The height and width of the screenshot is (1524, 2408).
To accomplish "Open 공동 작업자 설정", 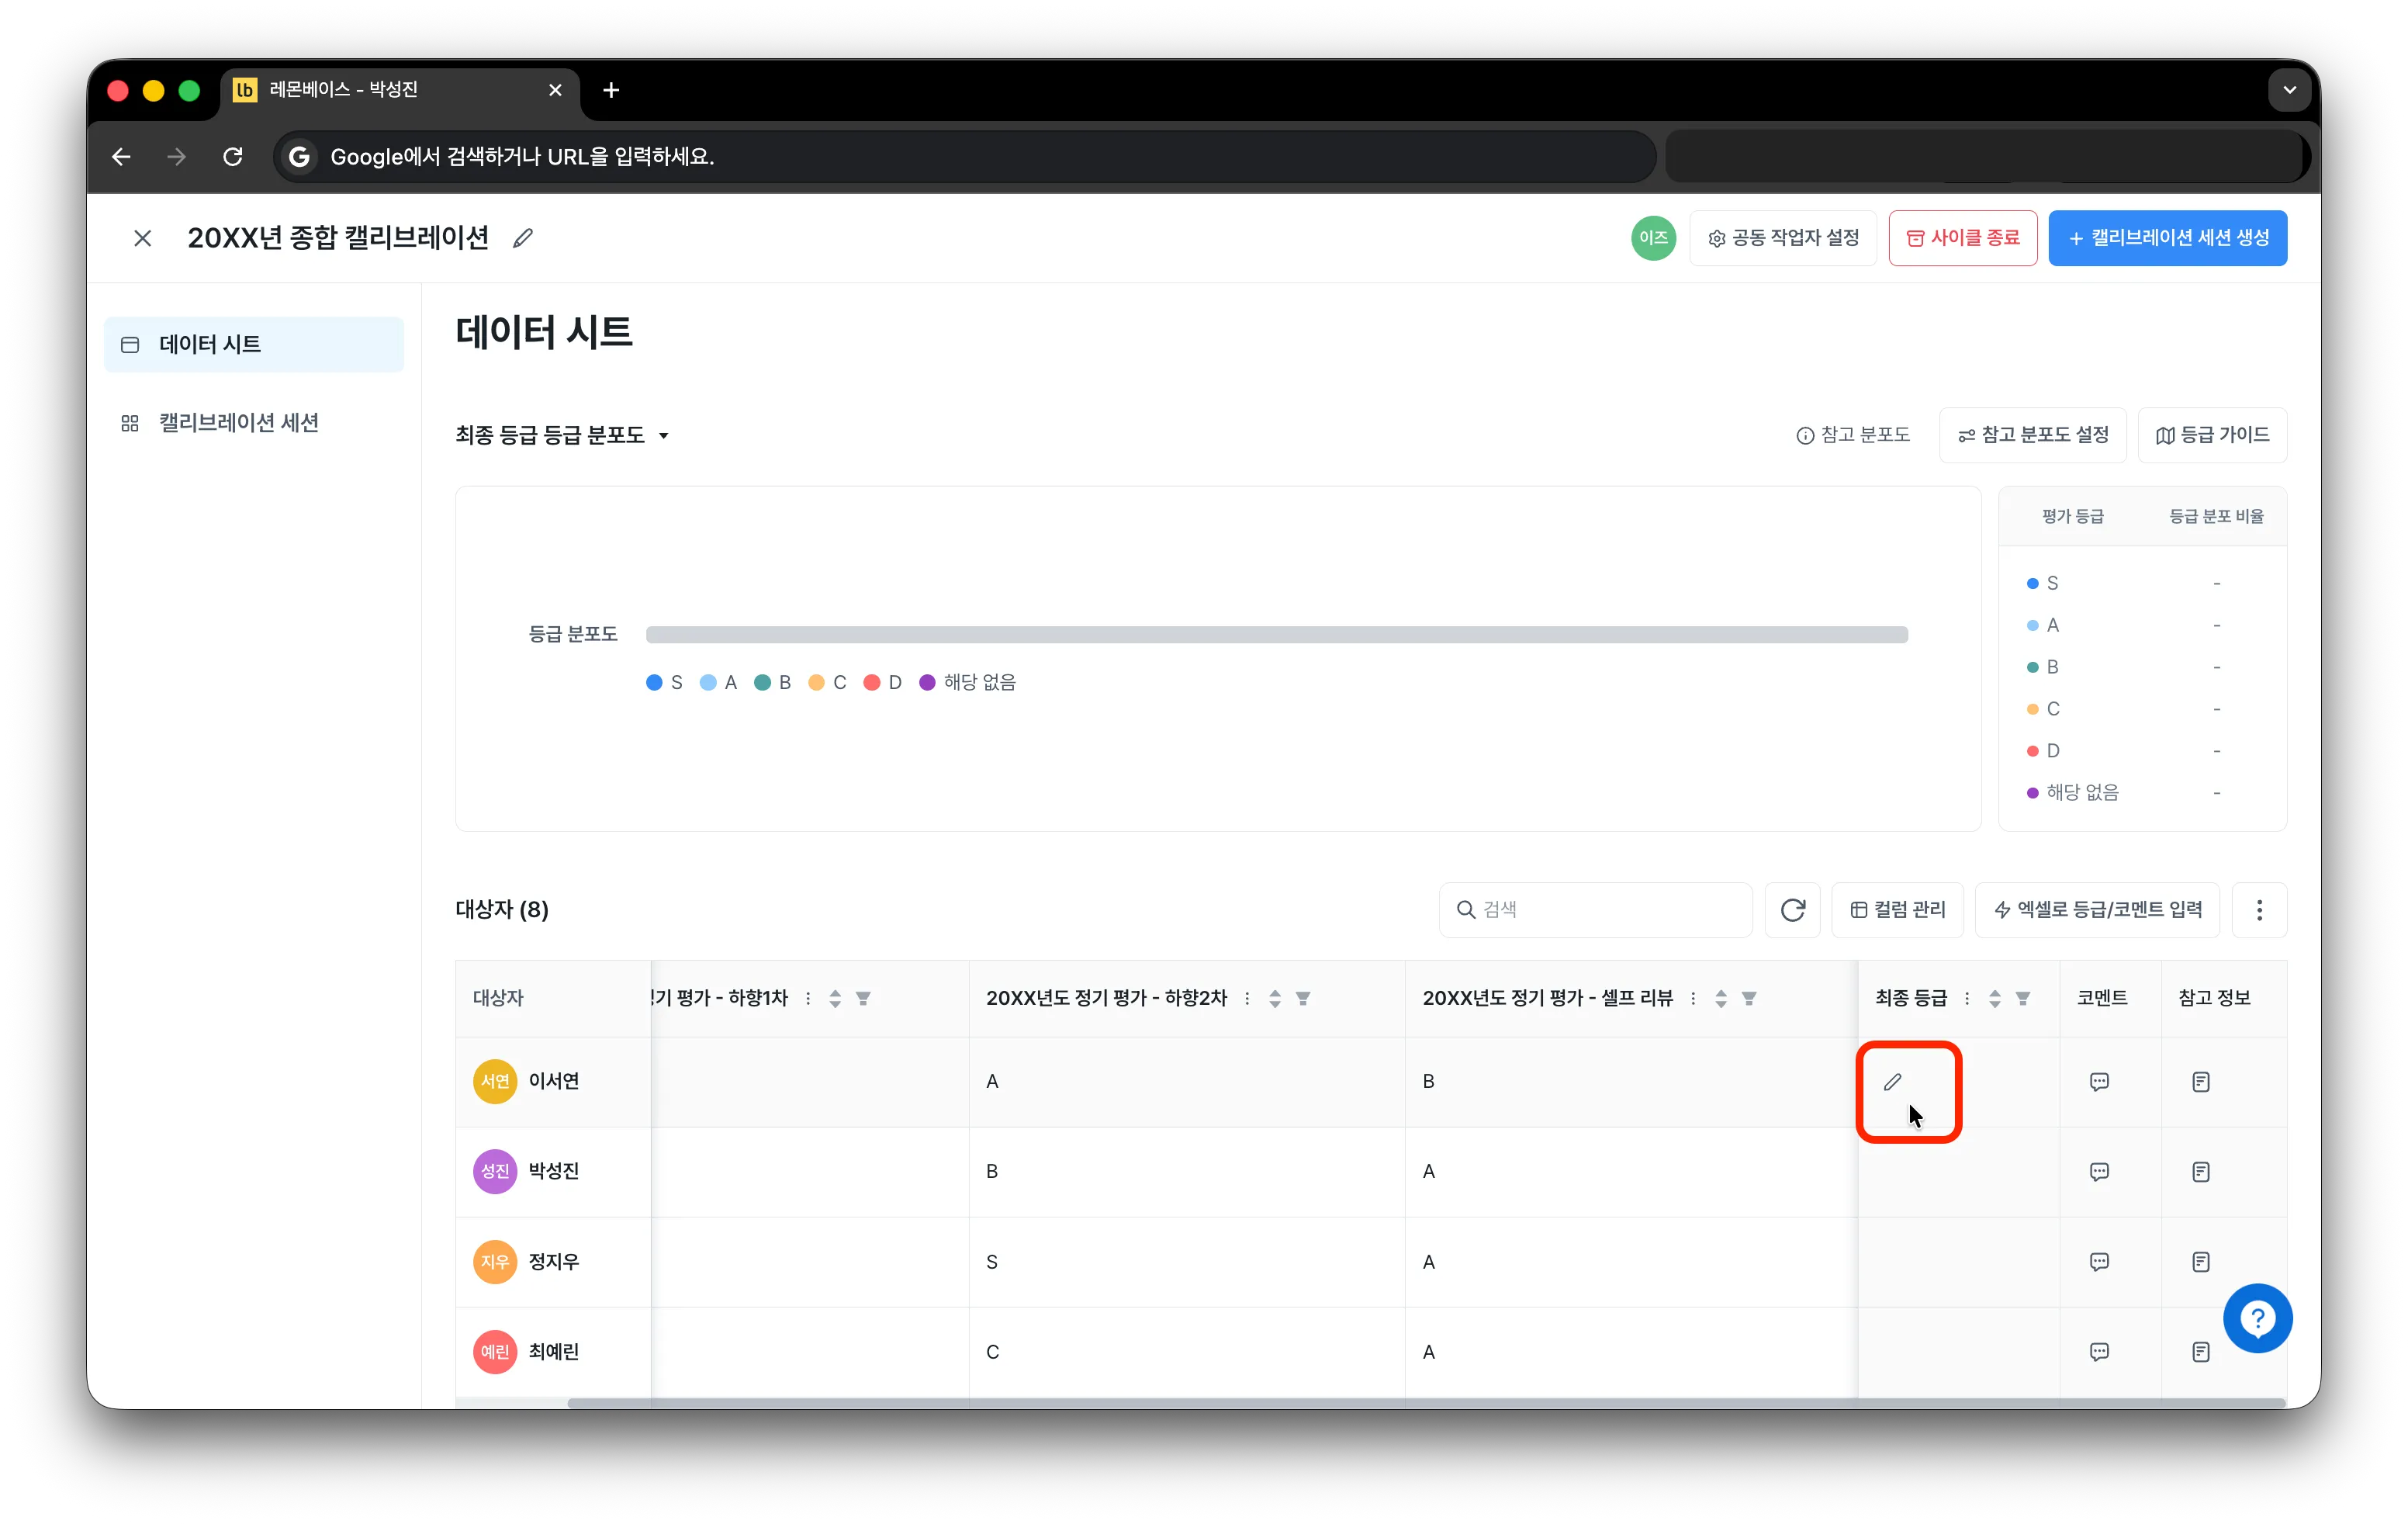I will [x=1783, y=238].
